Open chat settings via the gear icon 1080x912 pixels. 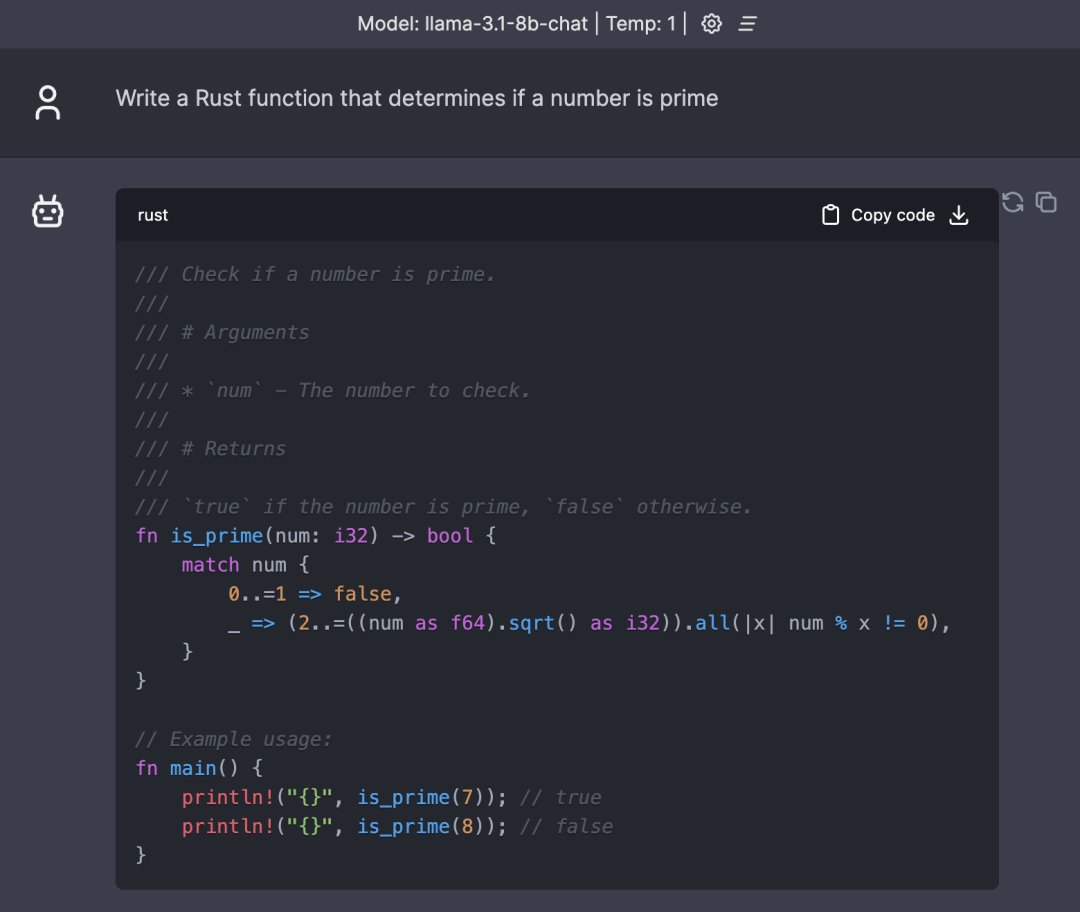coord(711,24)
